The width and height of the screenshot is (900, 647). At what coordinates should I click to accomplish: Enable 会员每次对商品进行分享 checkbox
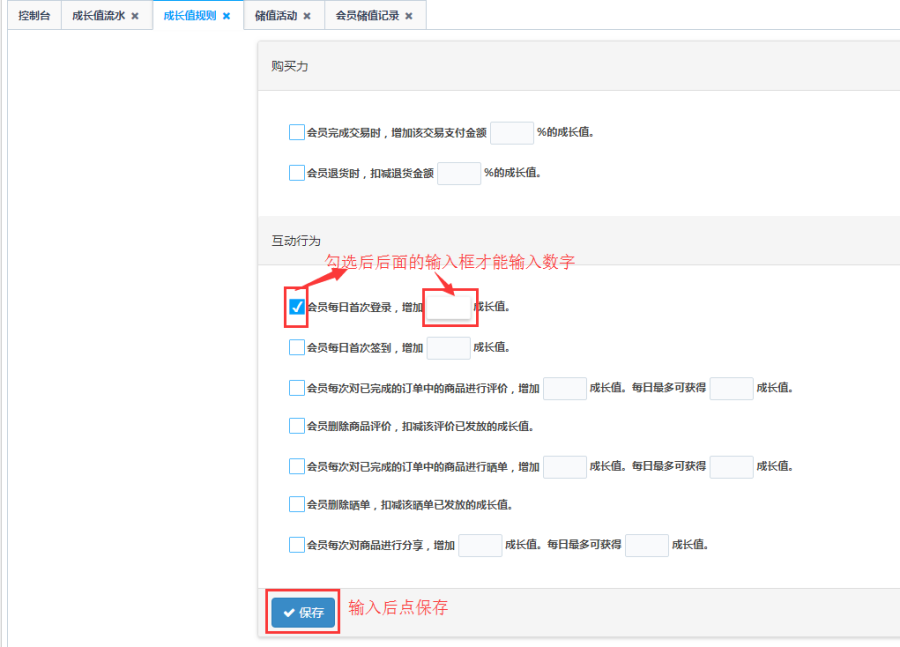(296, 545)
